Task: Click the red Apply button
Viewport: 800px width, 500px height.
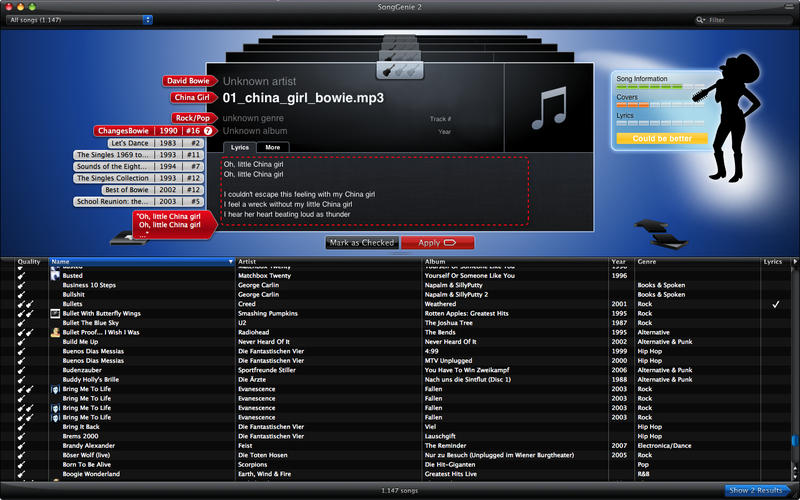Action: (x=437, y=243)
